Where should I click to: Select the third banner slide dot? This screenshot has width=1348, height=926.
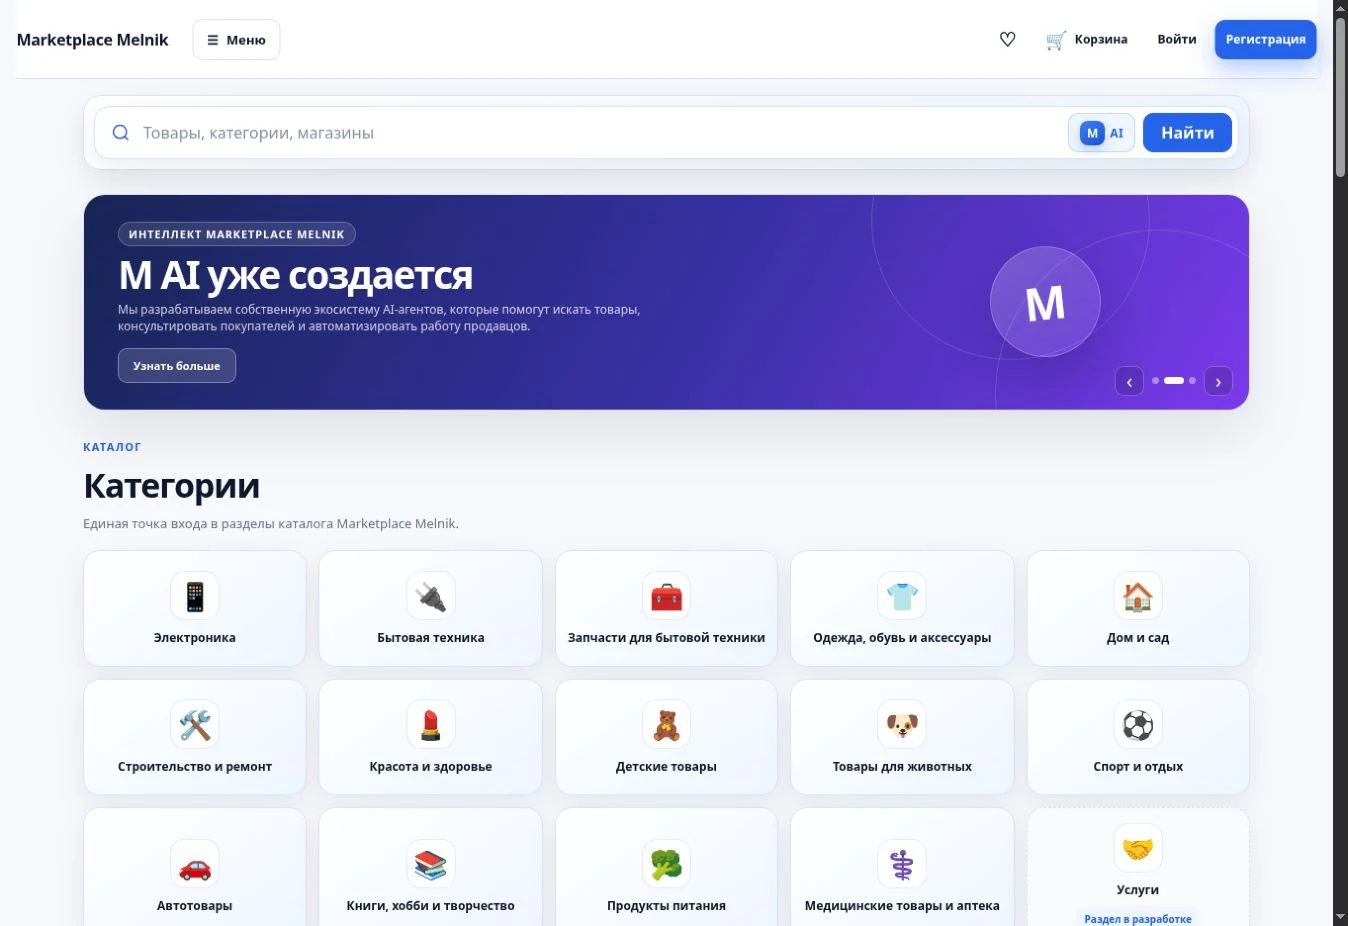click(1192, 380)
